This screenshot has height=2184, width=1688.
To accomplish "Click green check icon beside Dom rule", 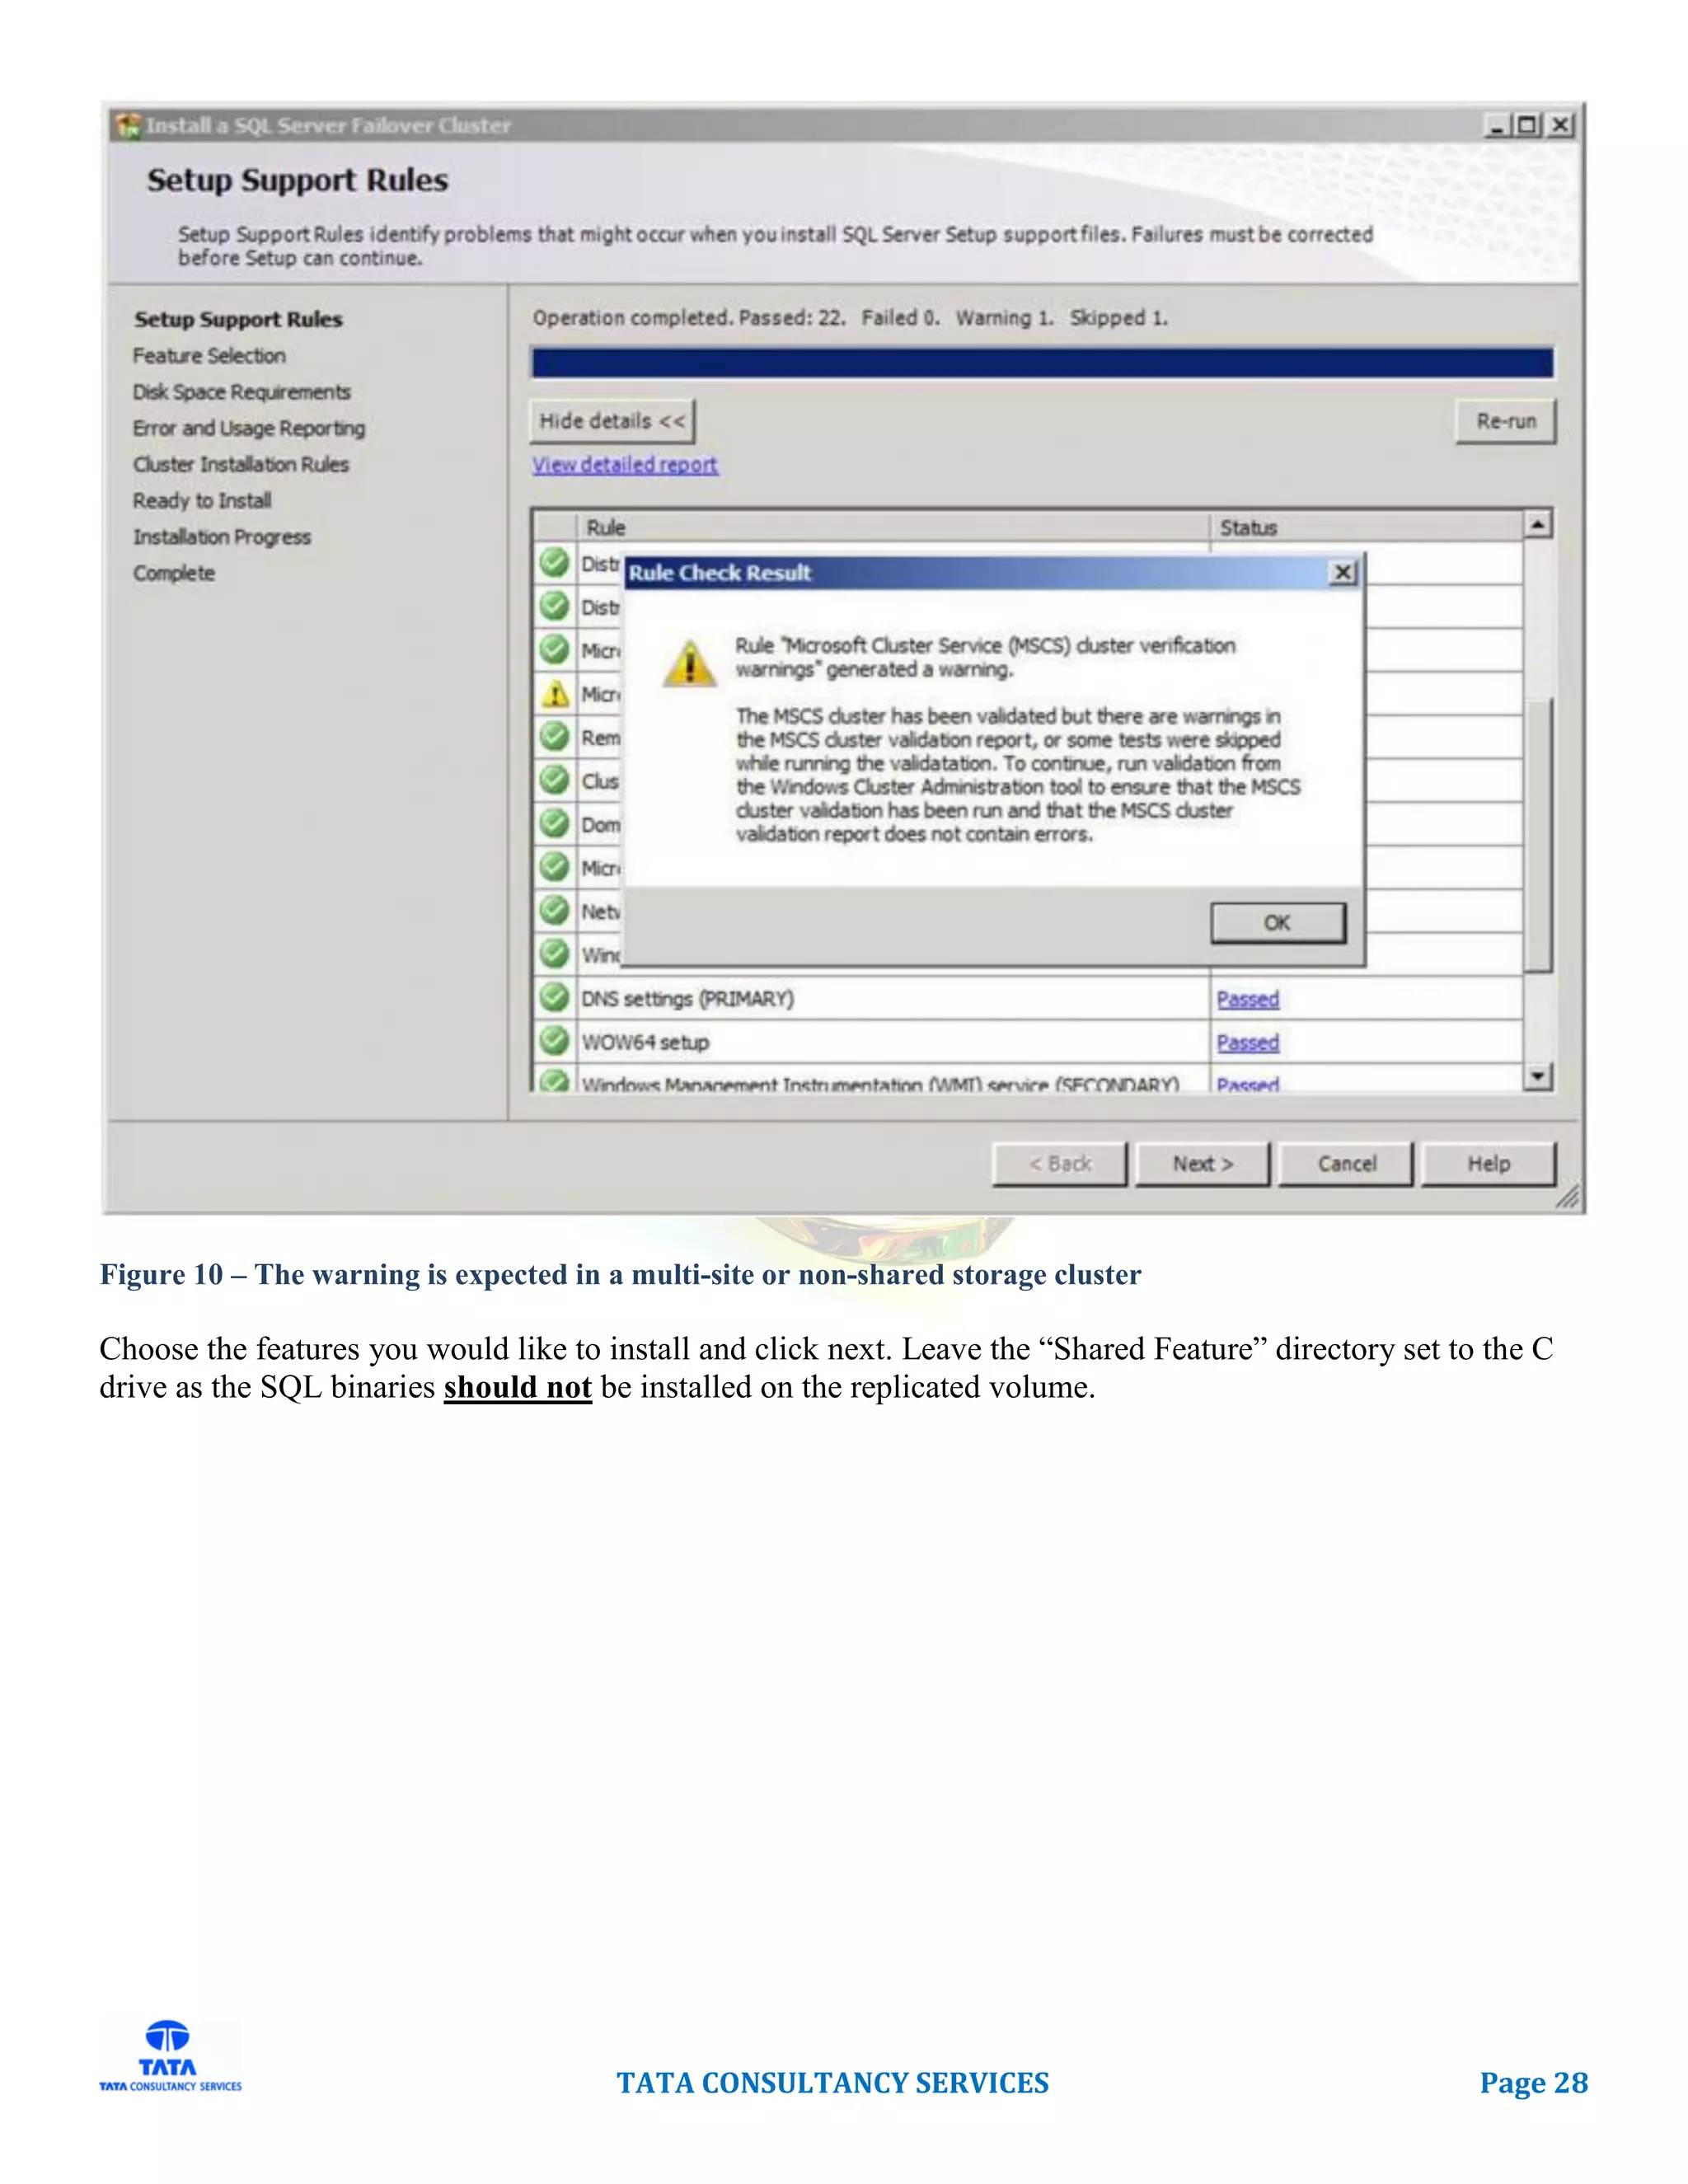I will pos(554,823).
